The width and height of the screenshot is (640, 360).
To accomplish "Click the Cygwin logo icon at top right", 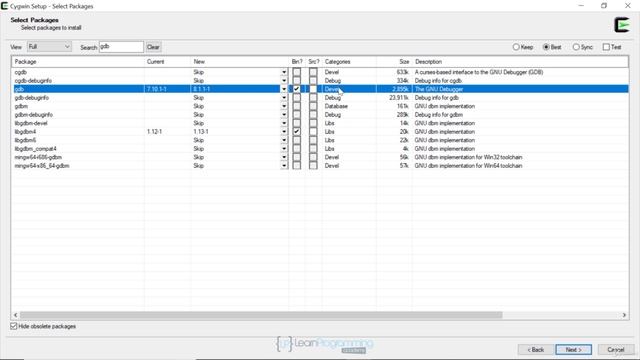I will [x=622, y=25].
